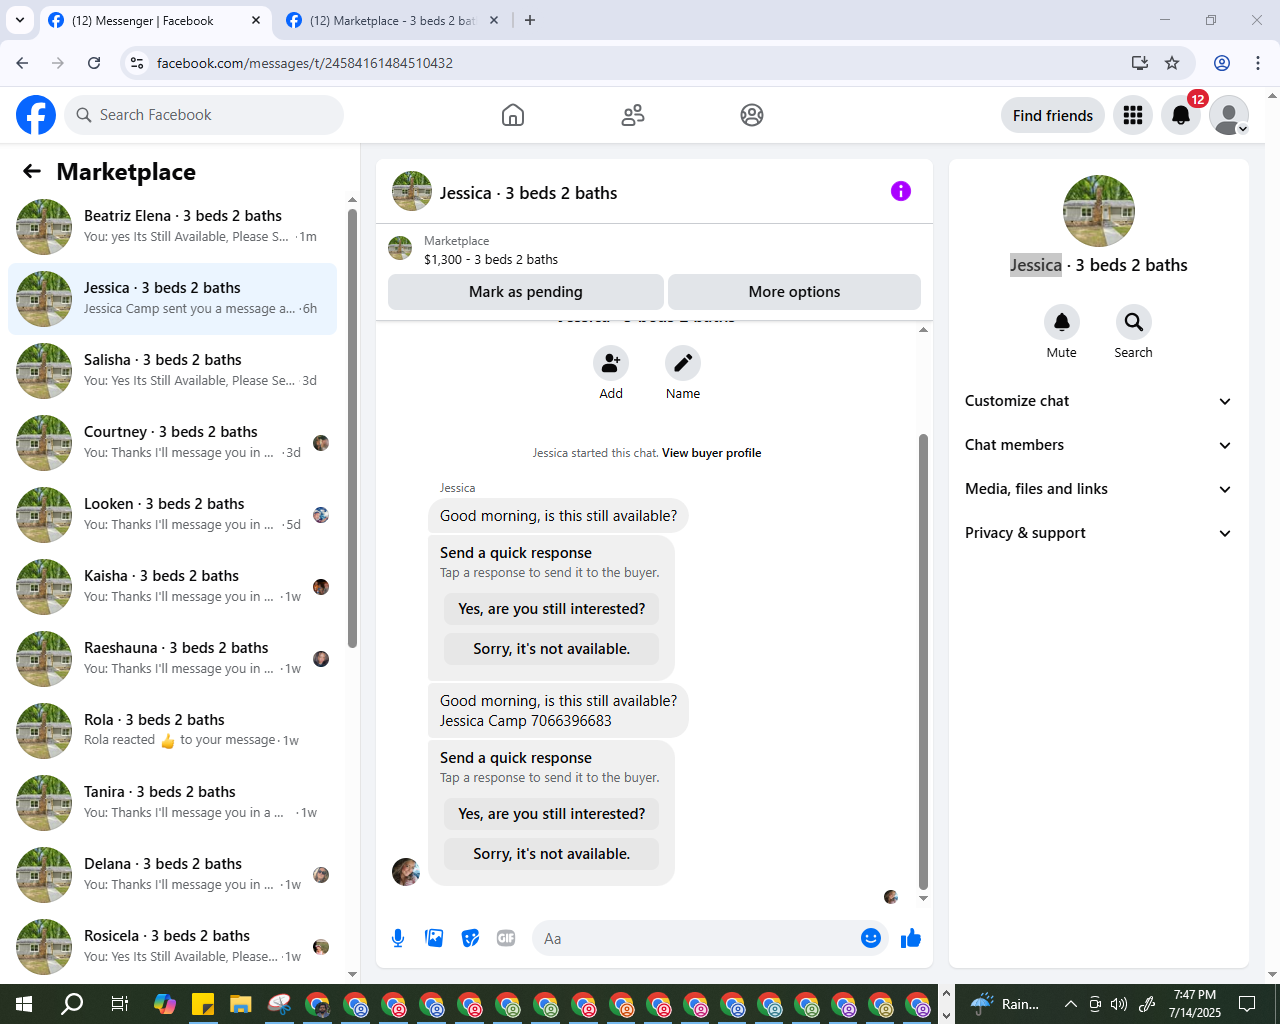Reload the page in browser toolbar

(x=94, y=63)
